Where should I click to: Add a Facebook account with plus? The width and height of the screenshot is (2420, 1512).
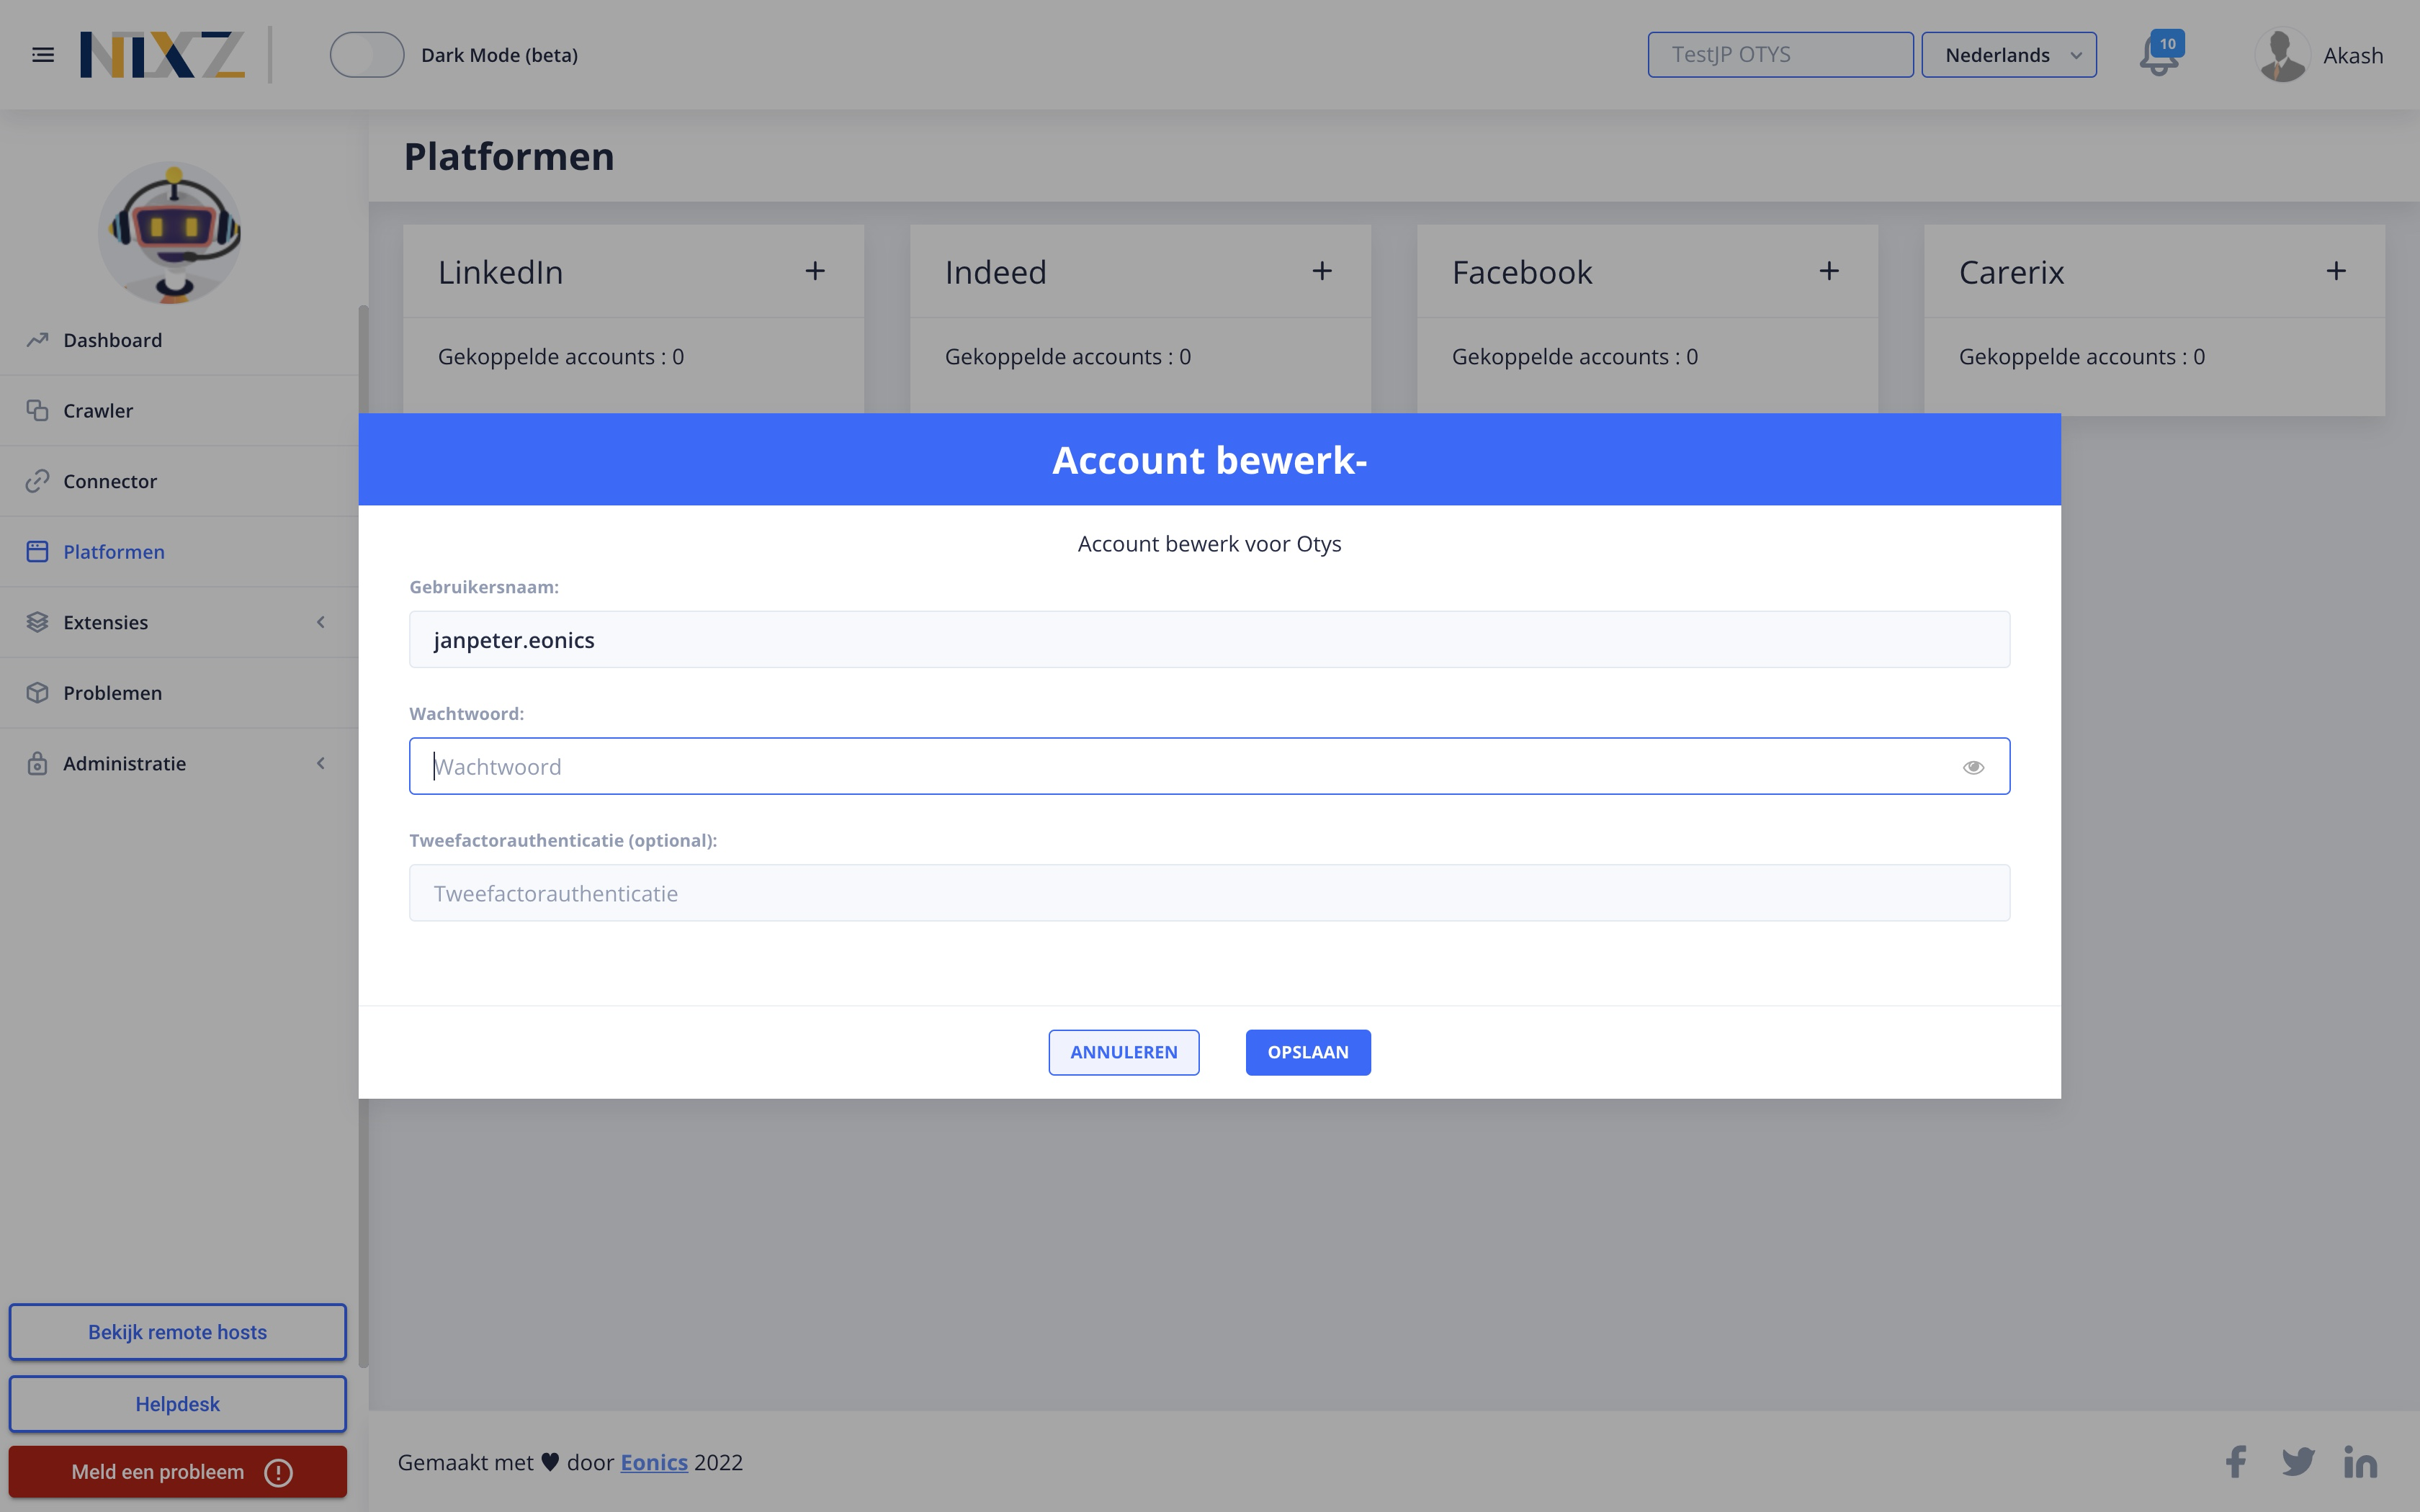tap(1829, 271)
